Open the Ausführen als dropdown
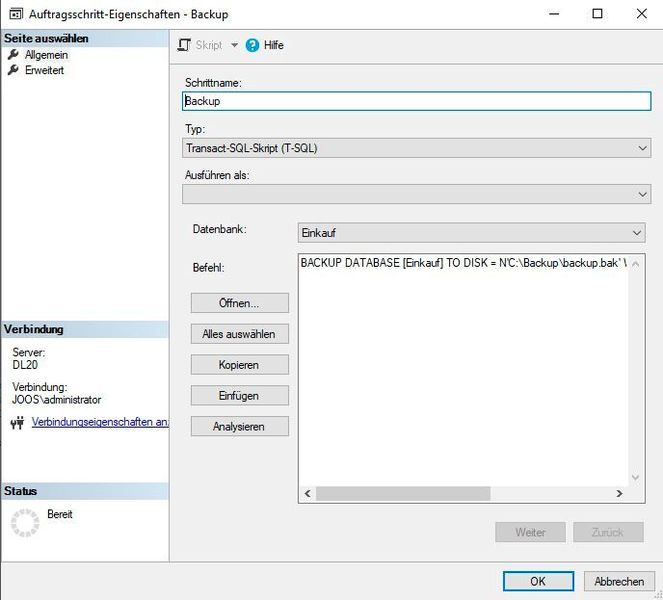663x600 pixels. pyautogui.click(x=416, y=194)
